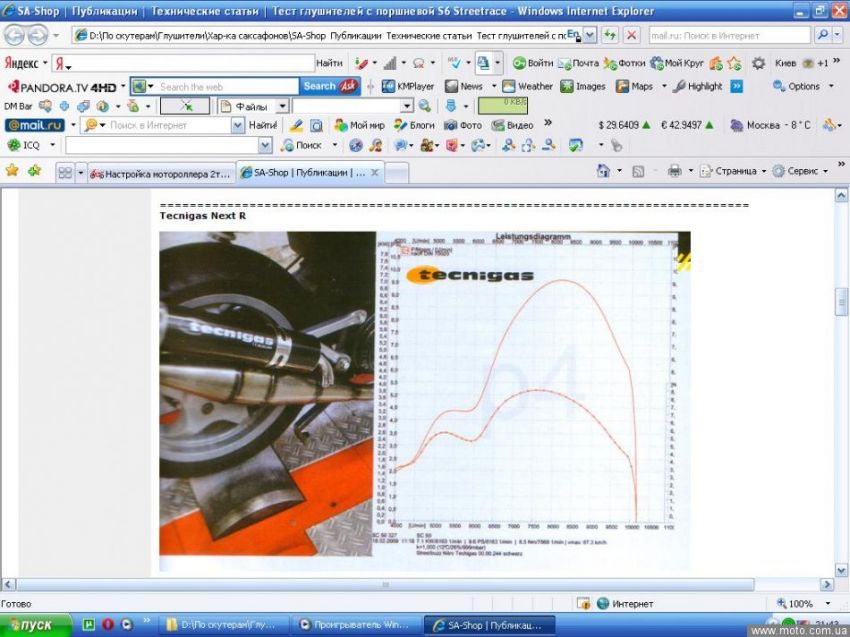Click the search magnifier next to mail.ru box
The width and height of the screenshot is (850, 637).
(x=822, y=36)
